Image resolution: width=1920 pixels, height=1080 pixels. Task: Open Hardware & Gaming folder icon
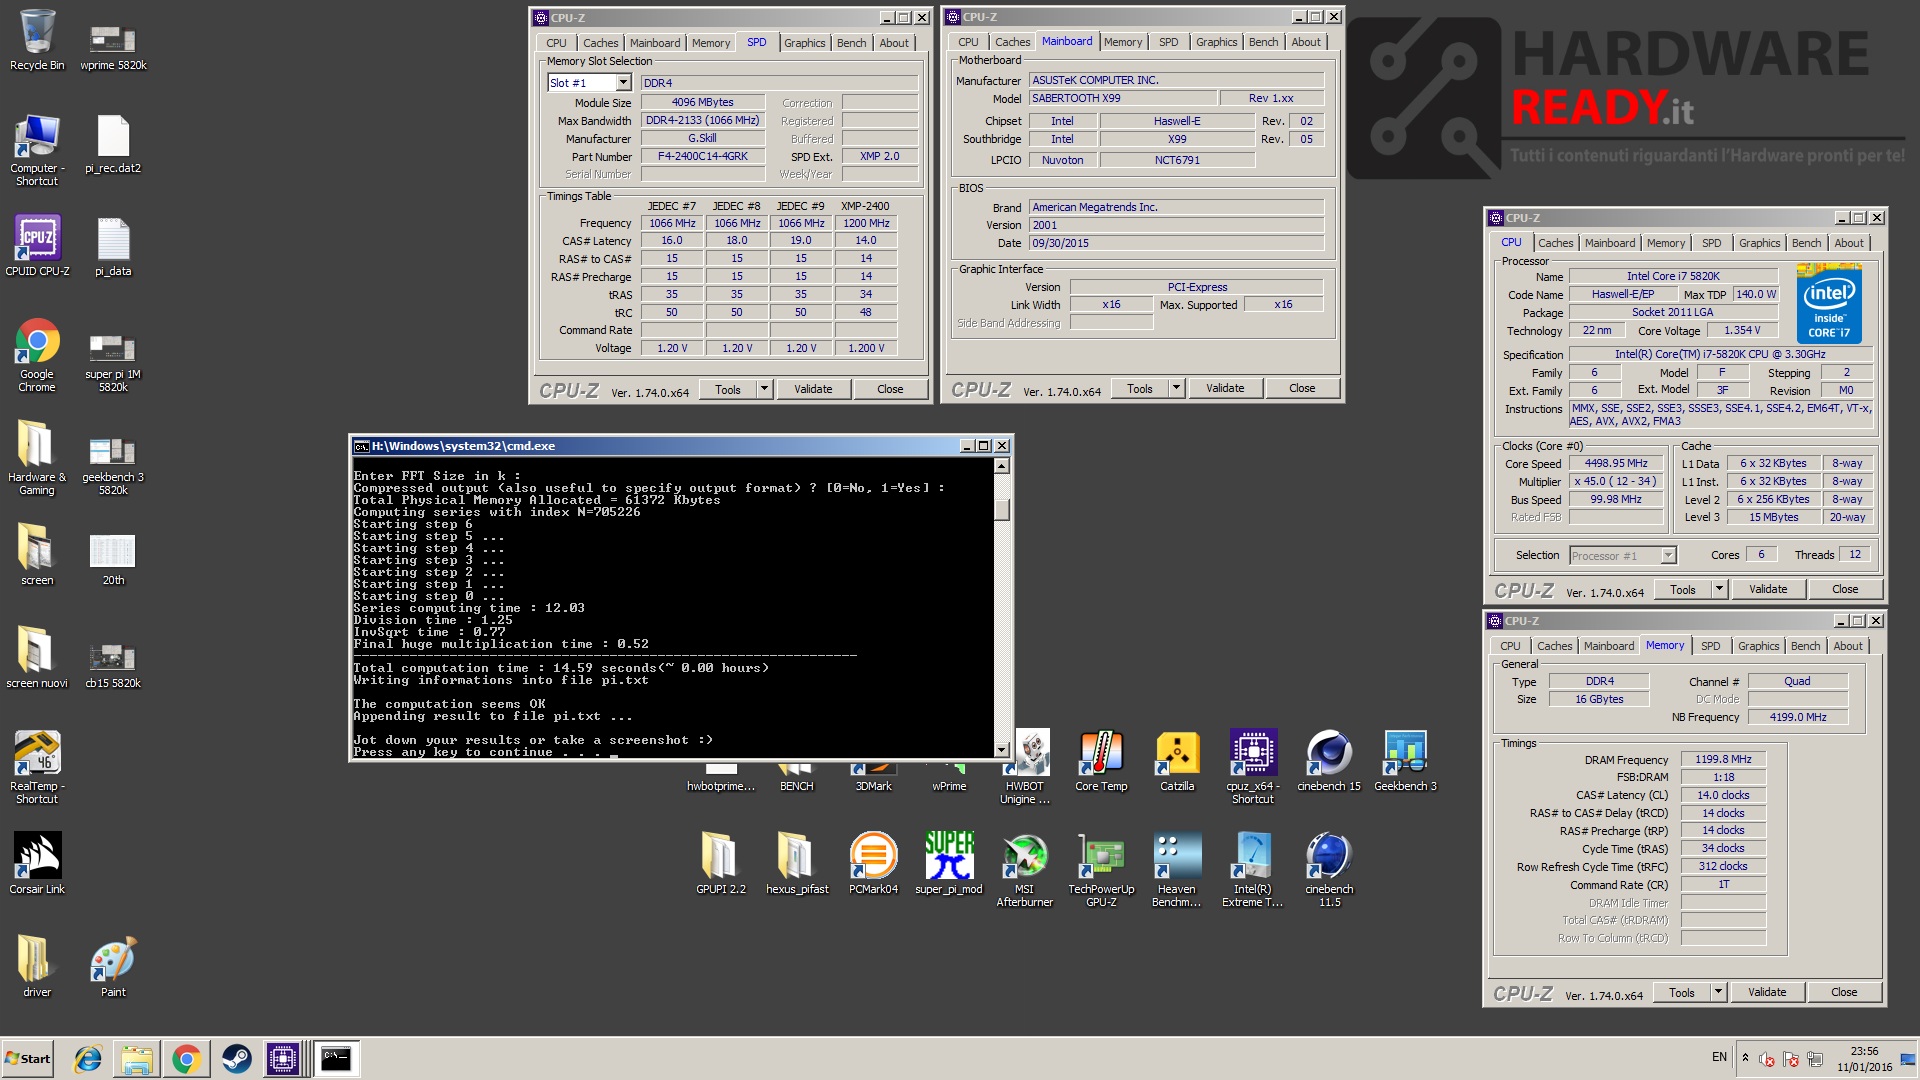point(37,459)
